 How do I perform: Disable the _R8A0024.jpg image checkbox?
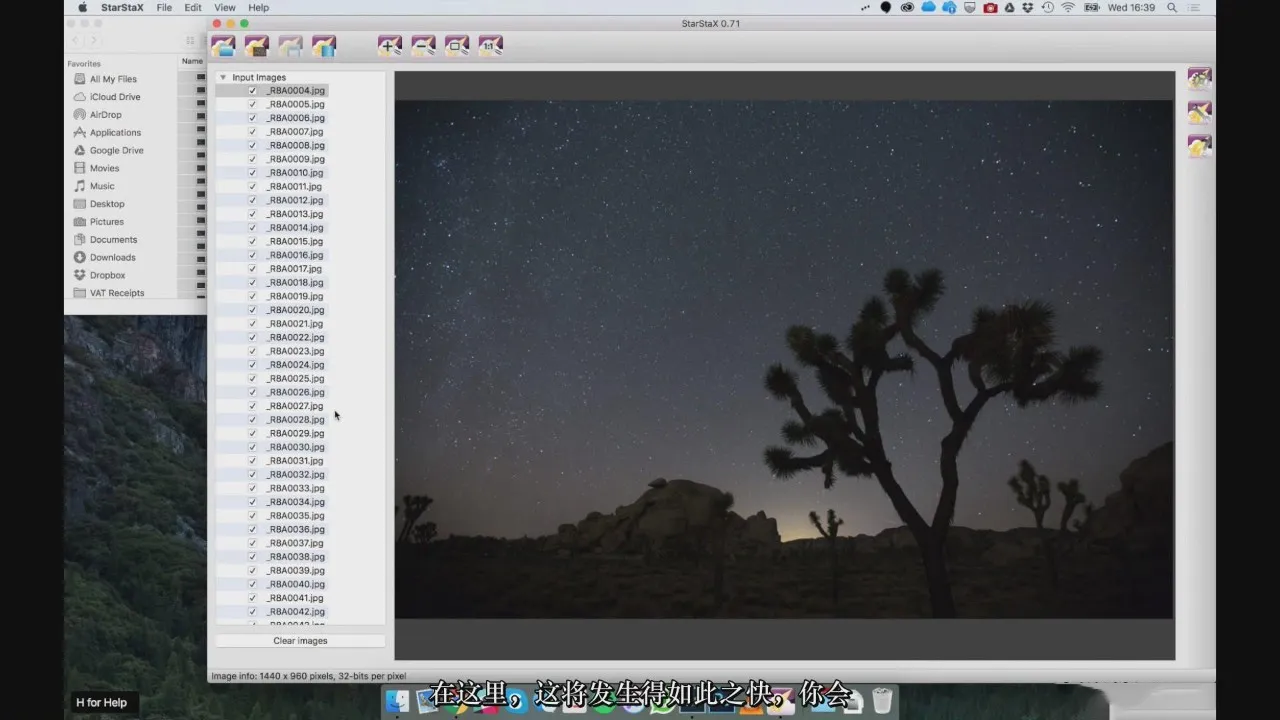[x=252, y=365]
